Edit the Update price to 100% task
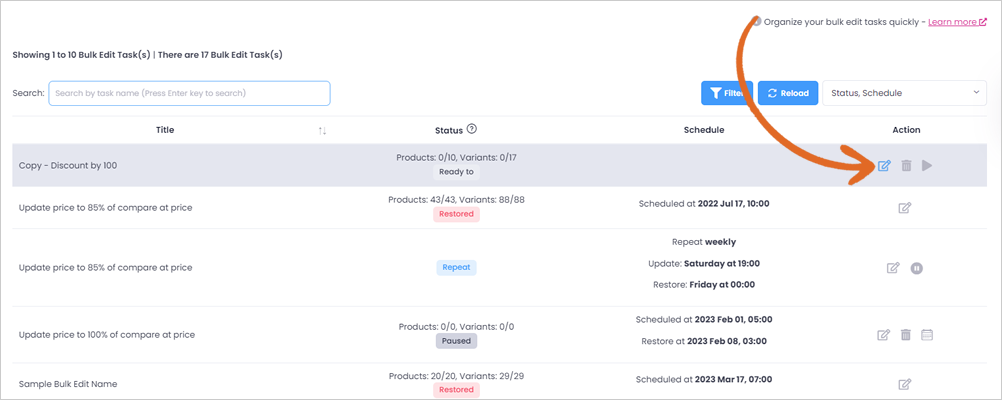This screenshot has width=1002, height=400. (884, 334)
